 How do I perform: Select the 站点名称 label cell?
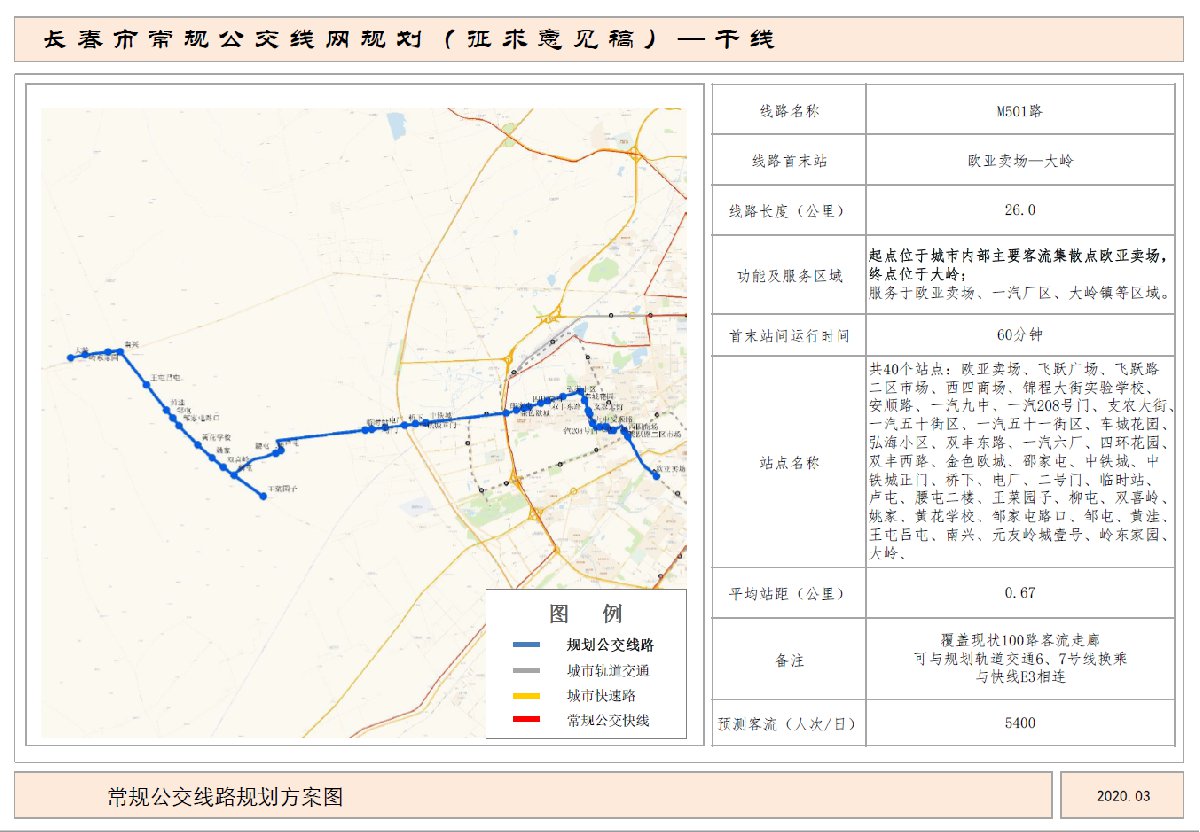(789, 463)
